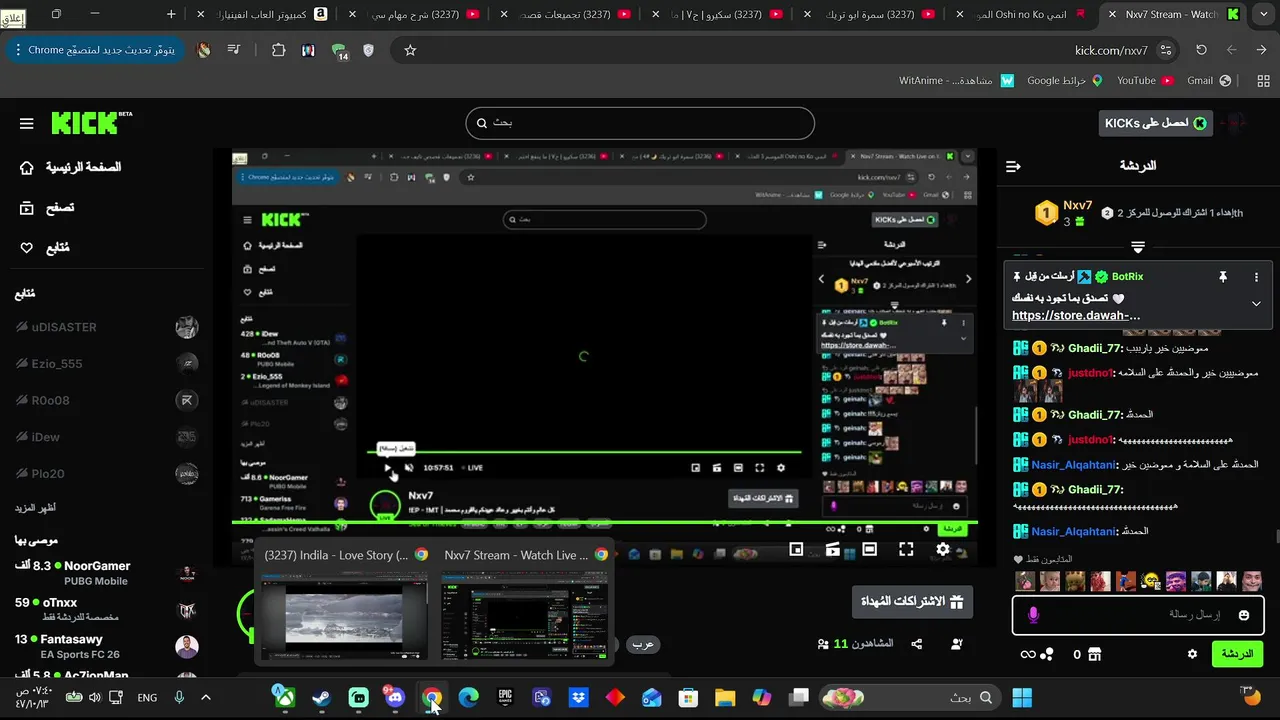Open the Browse sidebar item (تصفح)
This screenshot has width=1280, height=720.
pyautogui.click(x=47, y=208)
